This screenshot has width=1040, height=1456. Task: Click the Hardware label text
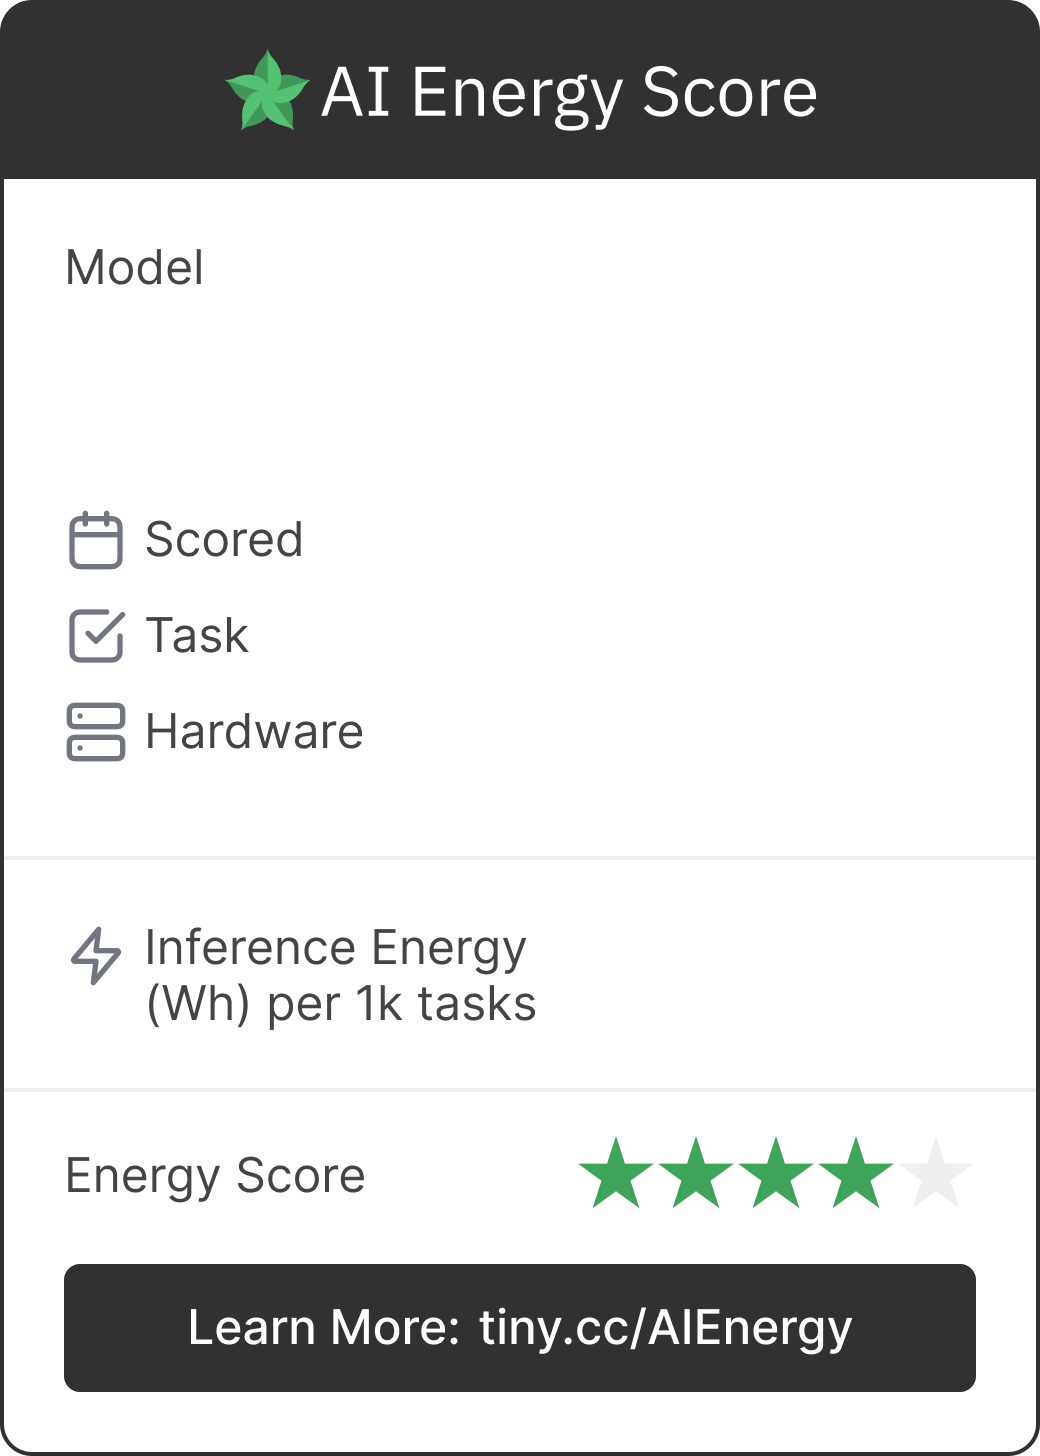click(254, 732)
